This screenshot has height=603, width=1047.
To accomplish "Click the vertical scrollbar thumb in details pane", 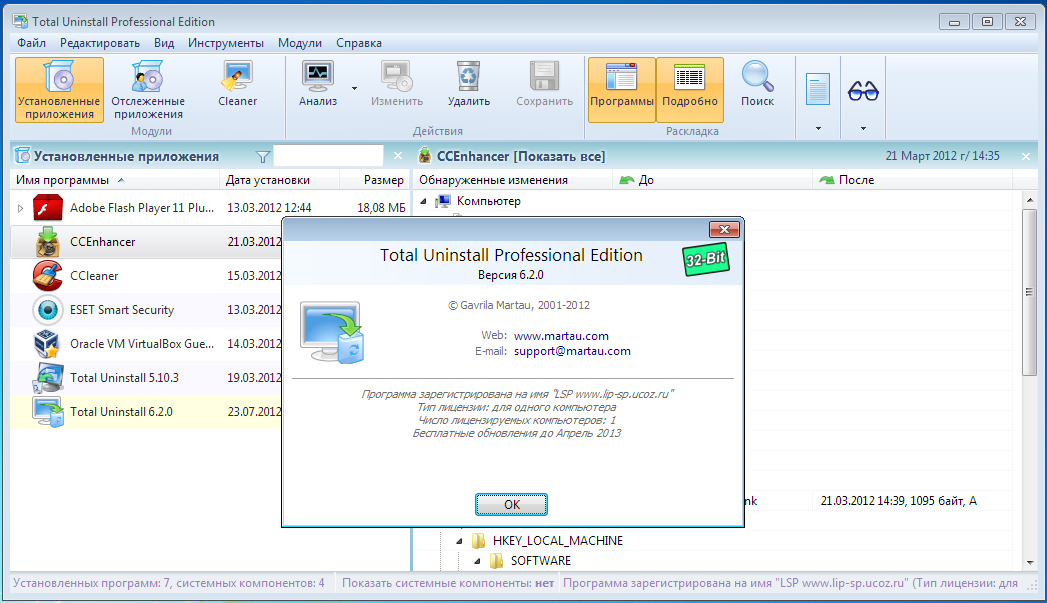I will point(1029,292).
